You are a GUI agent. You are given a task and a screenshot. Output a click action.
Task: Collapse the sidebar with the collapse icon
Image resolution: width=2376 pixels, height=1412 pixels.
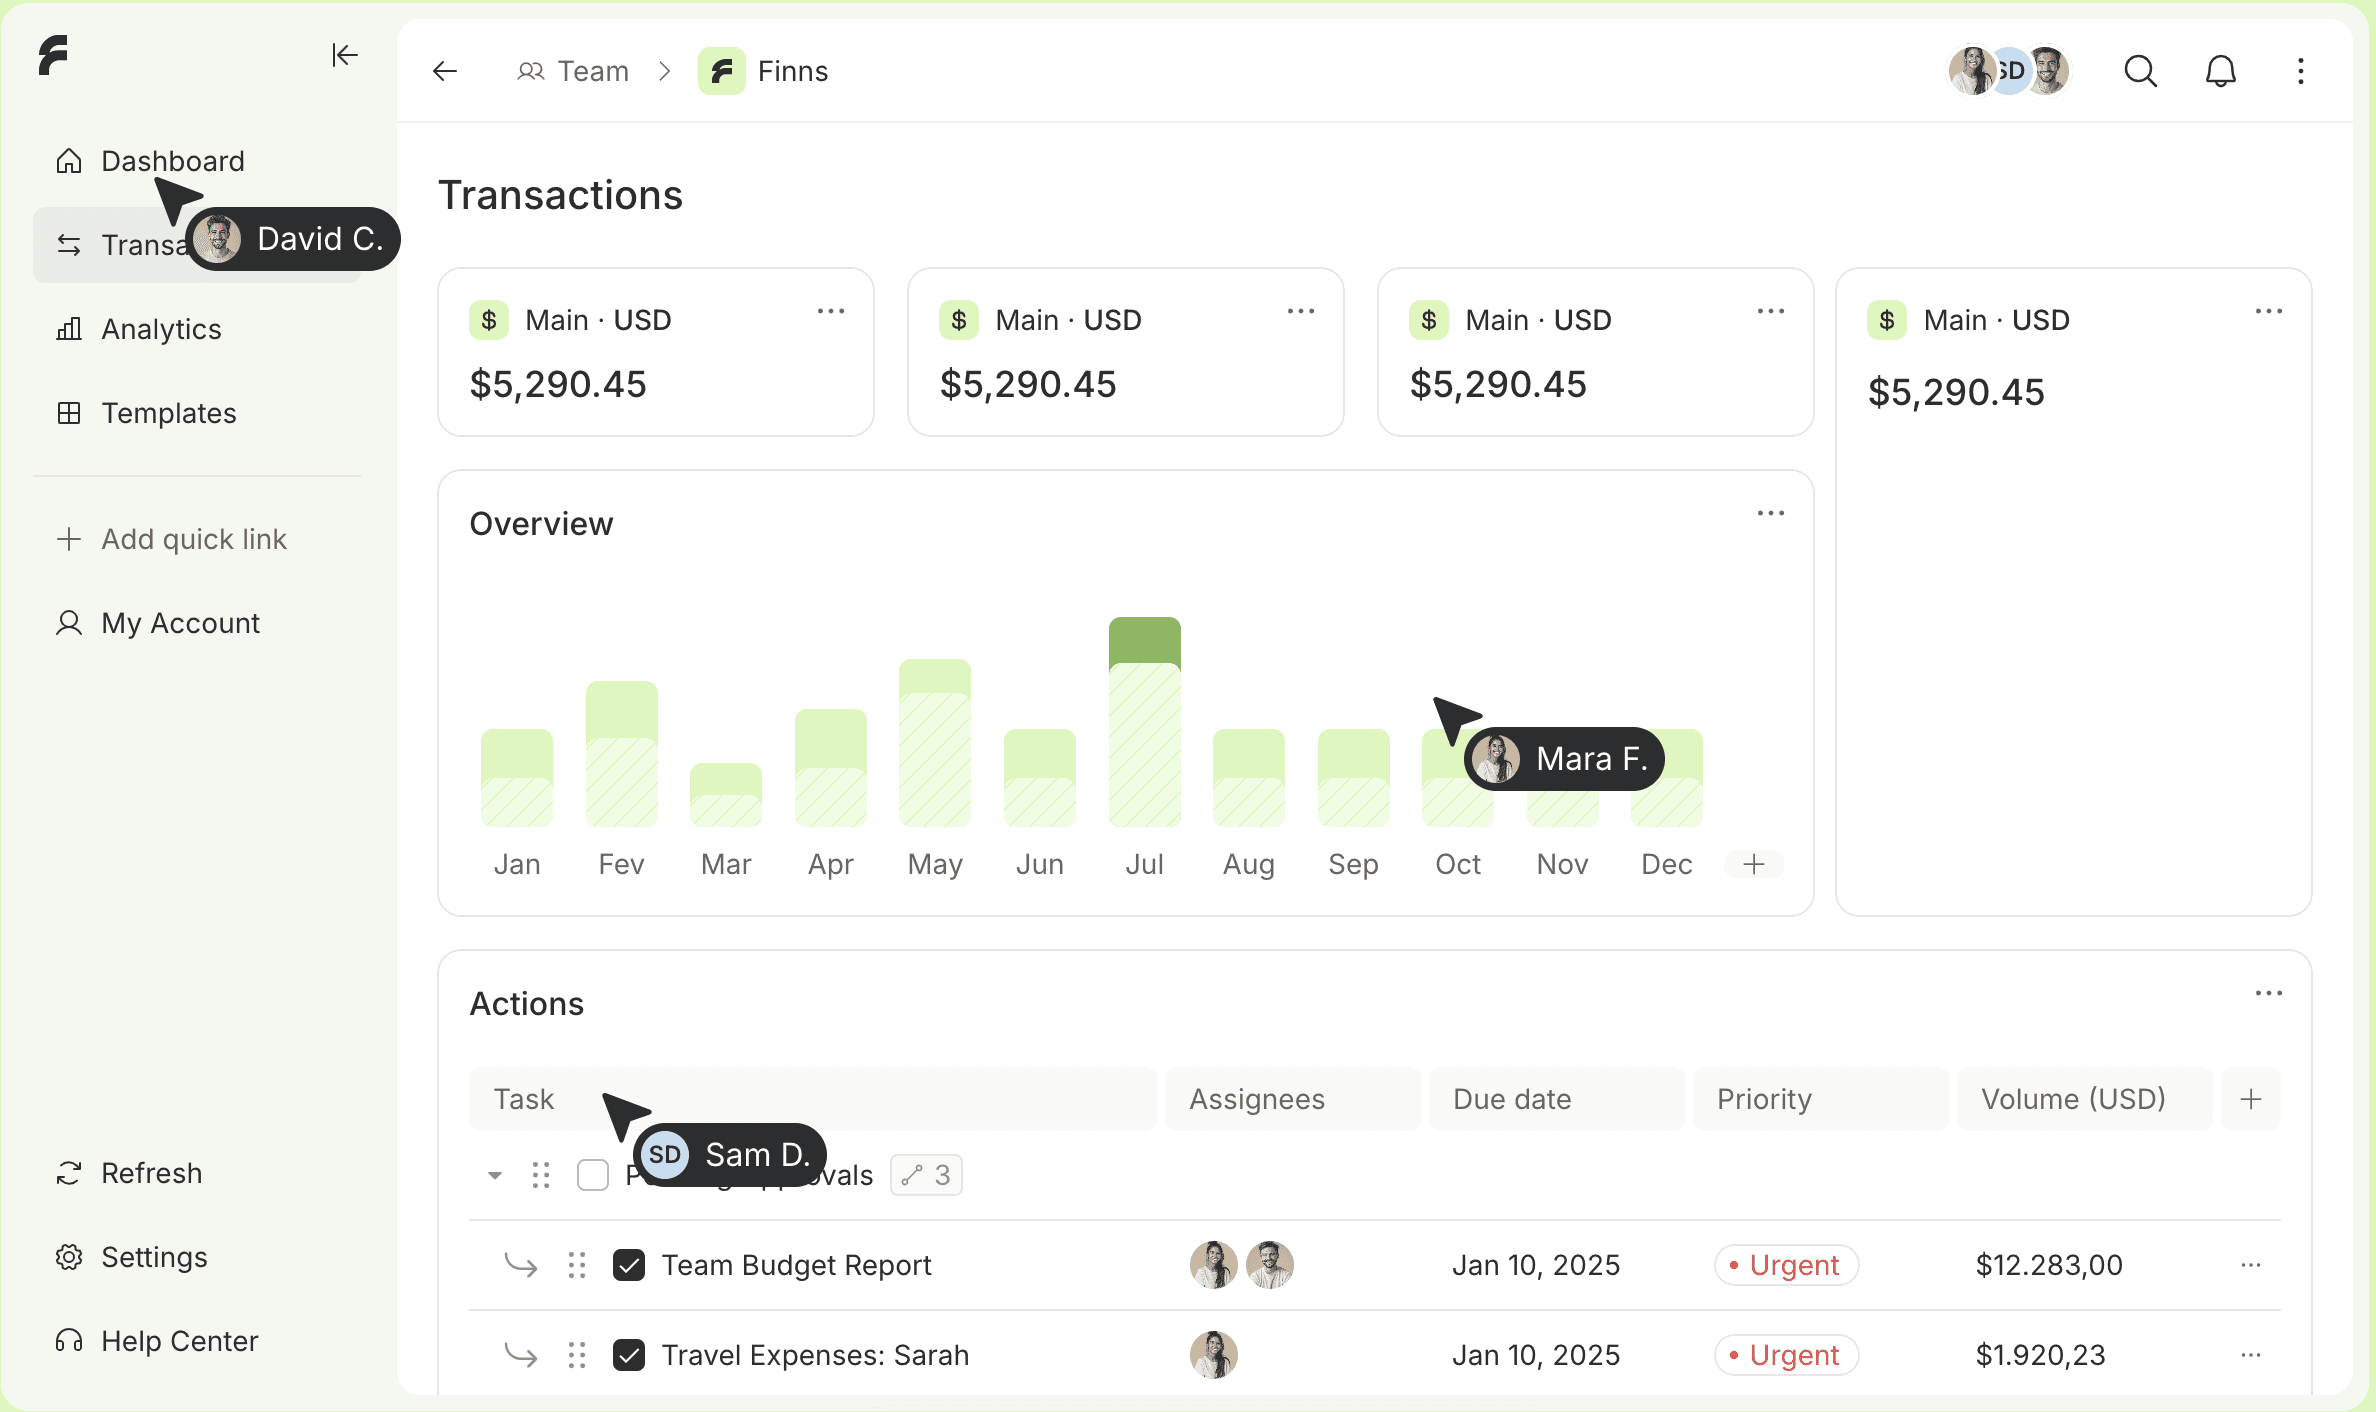344,55
